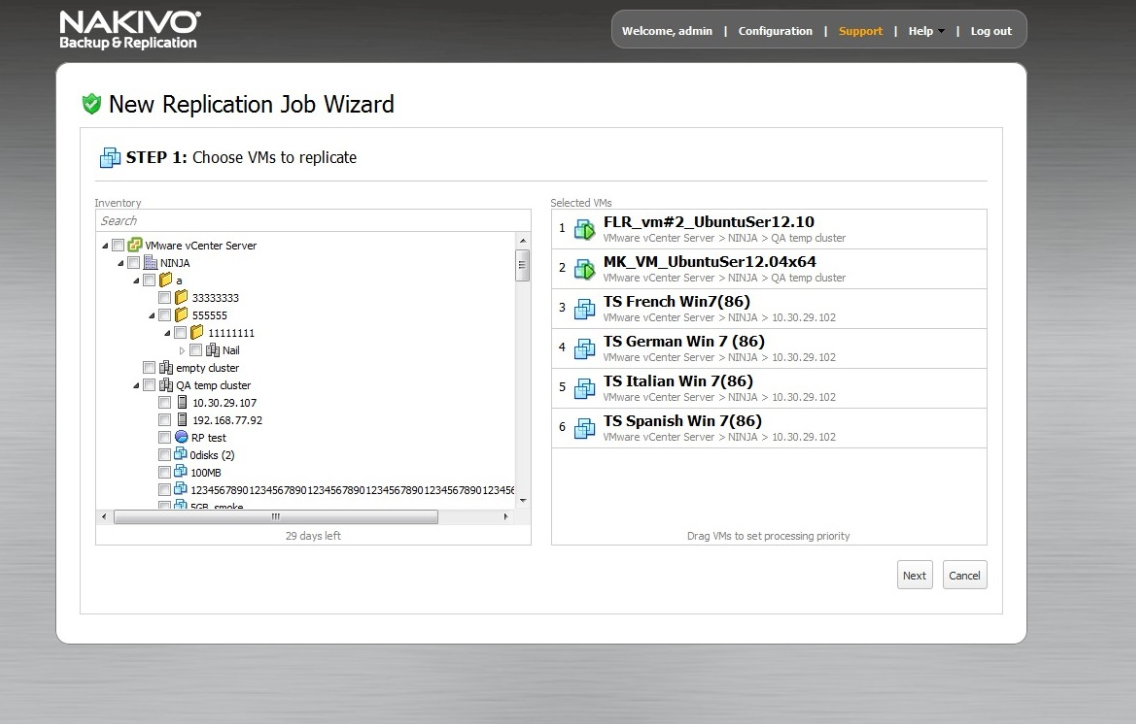The width and height of the screenshot is (1136, 724).
Task: Collapse the QA temp cluster node
Action: [x=136, y=386]
